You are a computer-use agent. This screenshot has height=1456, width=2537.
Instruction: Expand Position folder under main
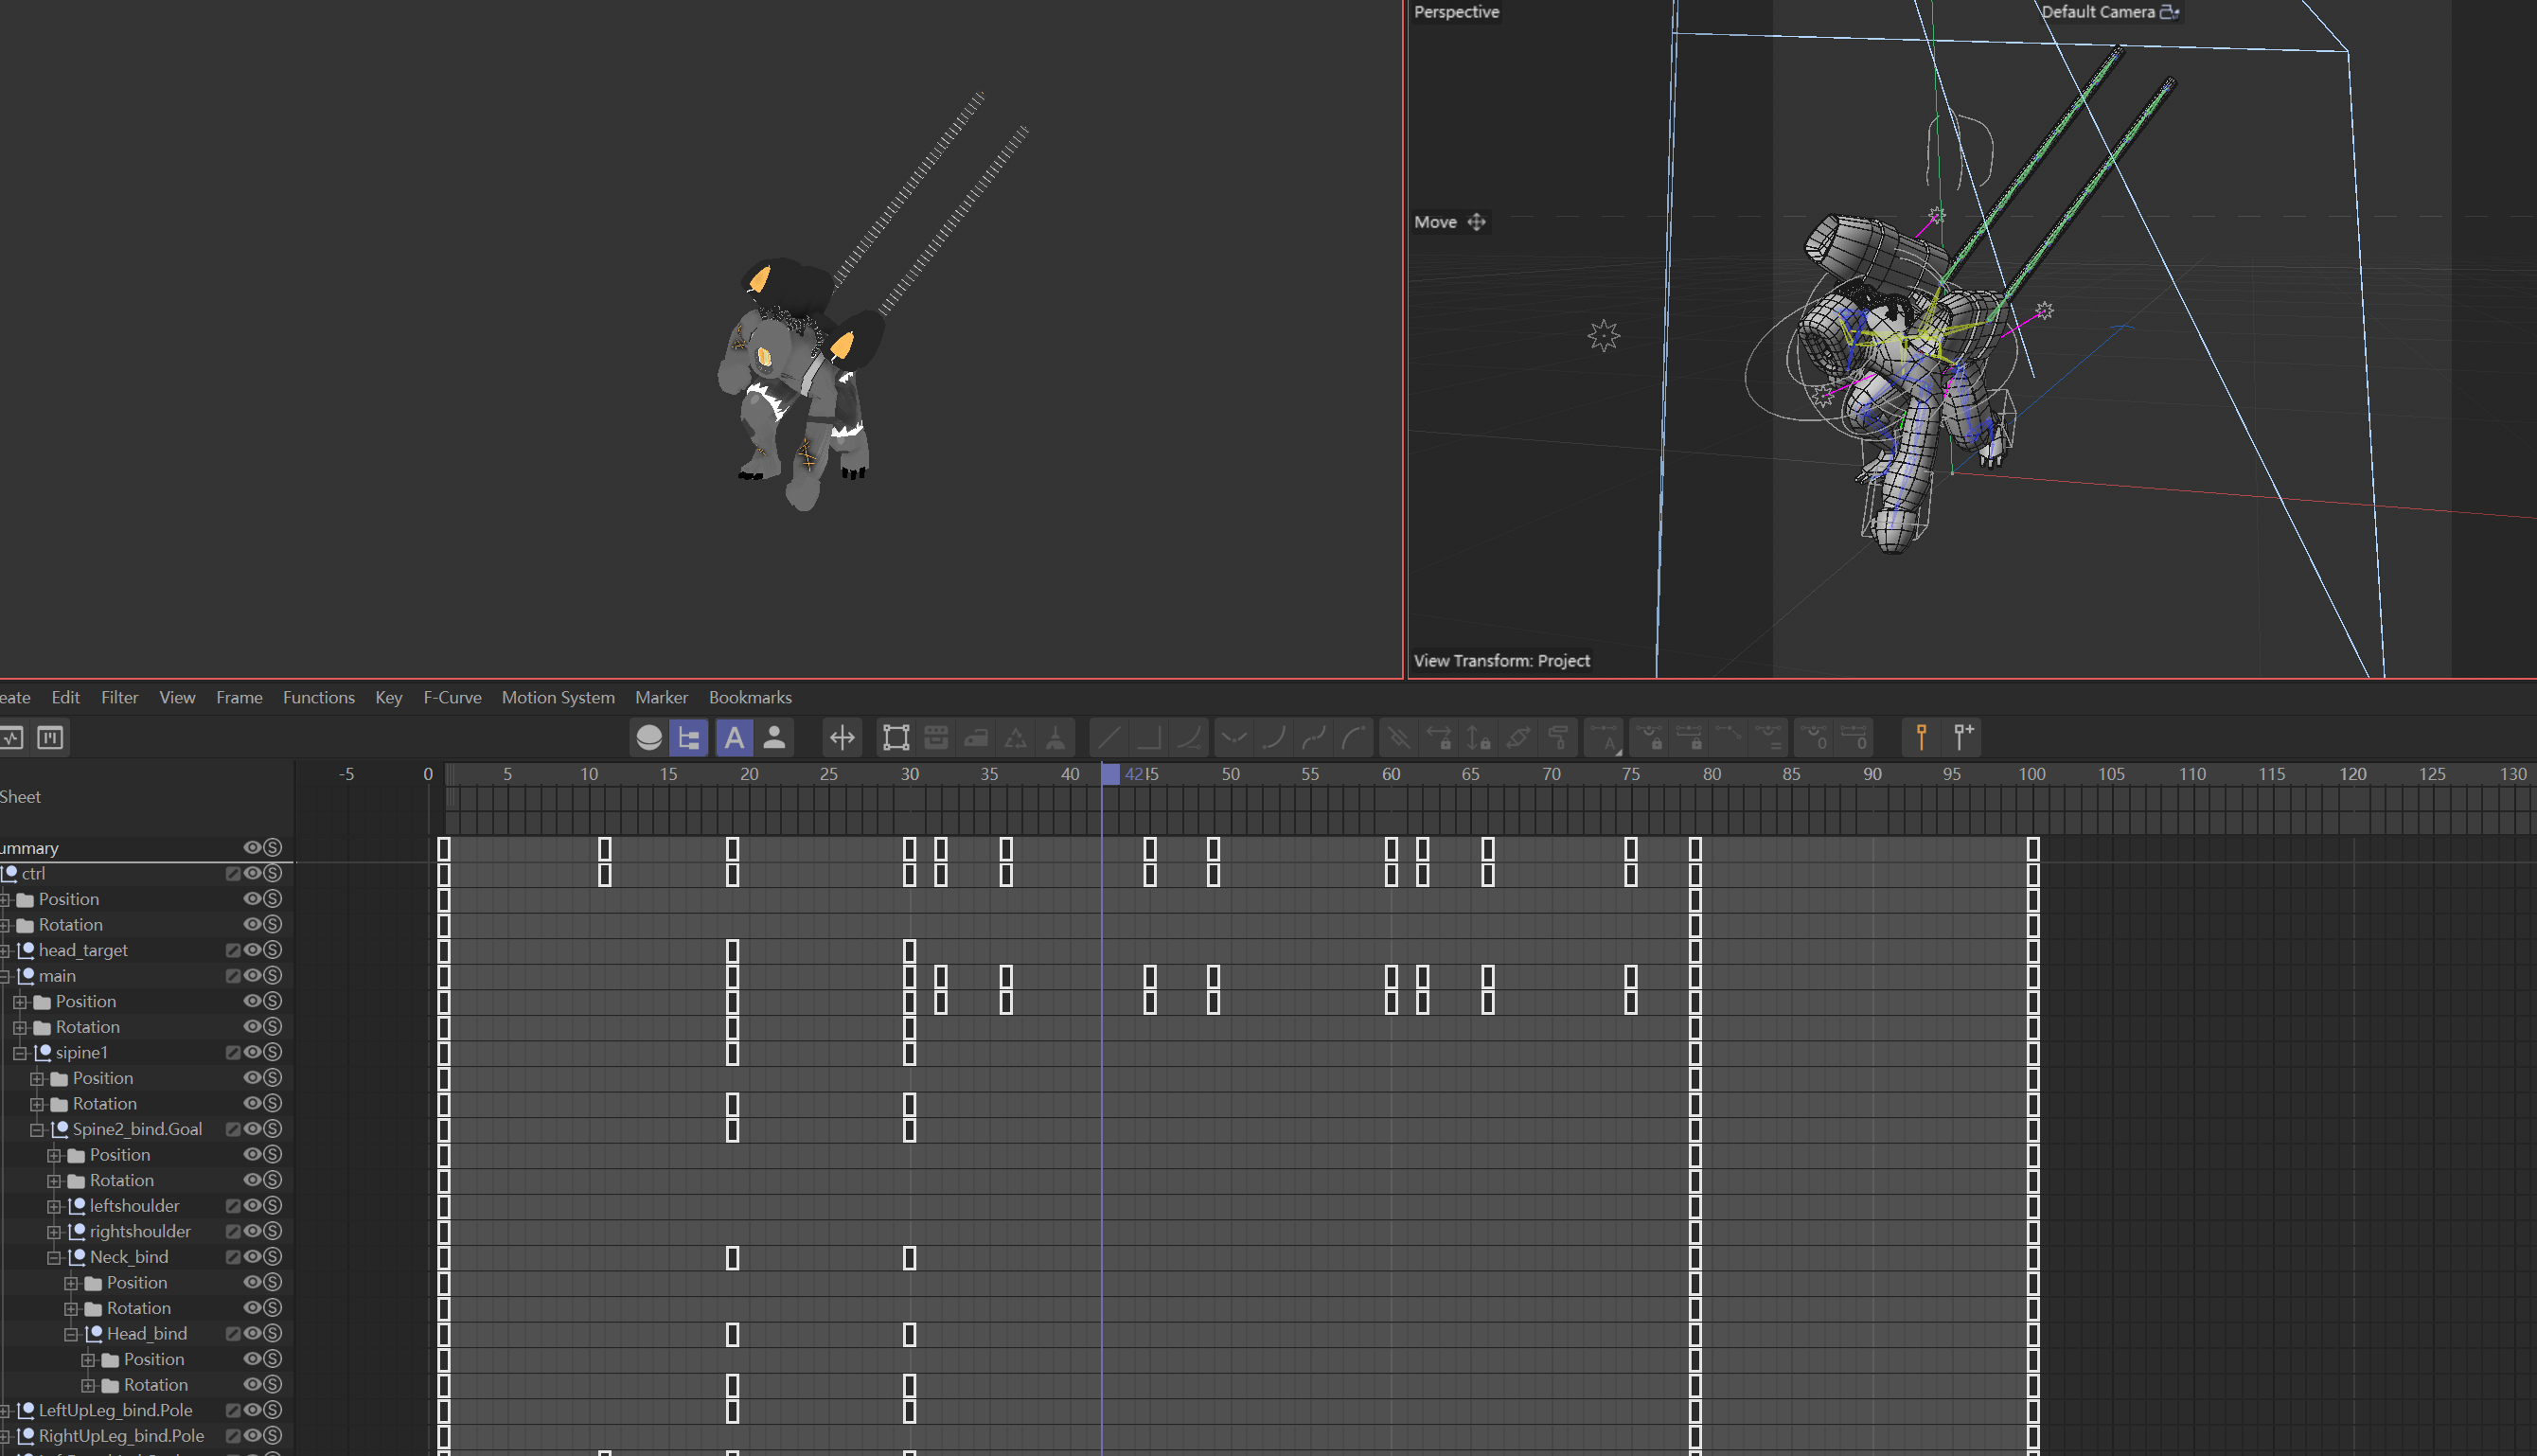coord(20,1002)
